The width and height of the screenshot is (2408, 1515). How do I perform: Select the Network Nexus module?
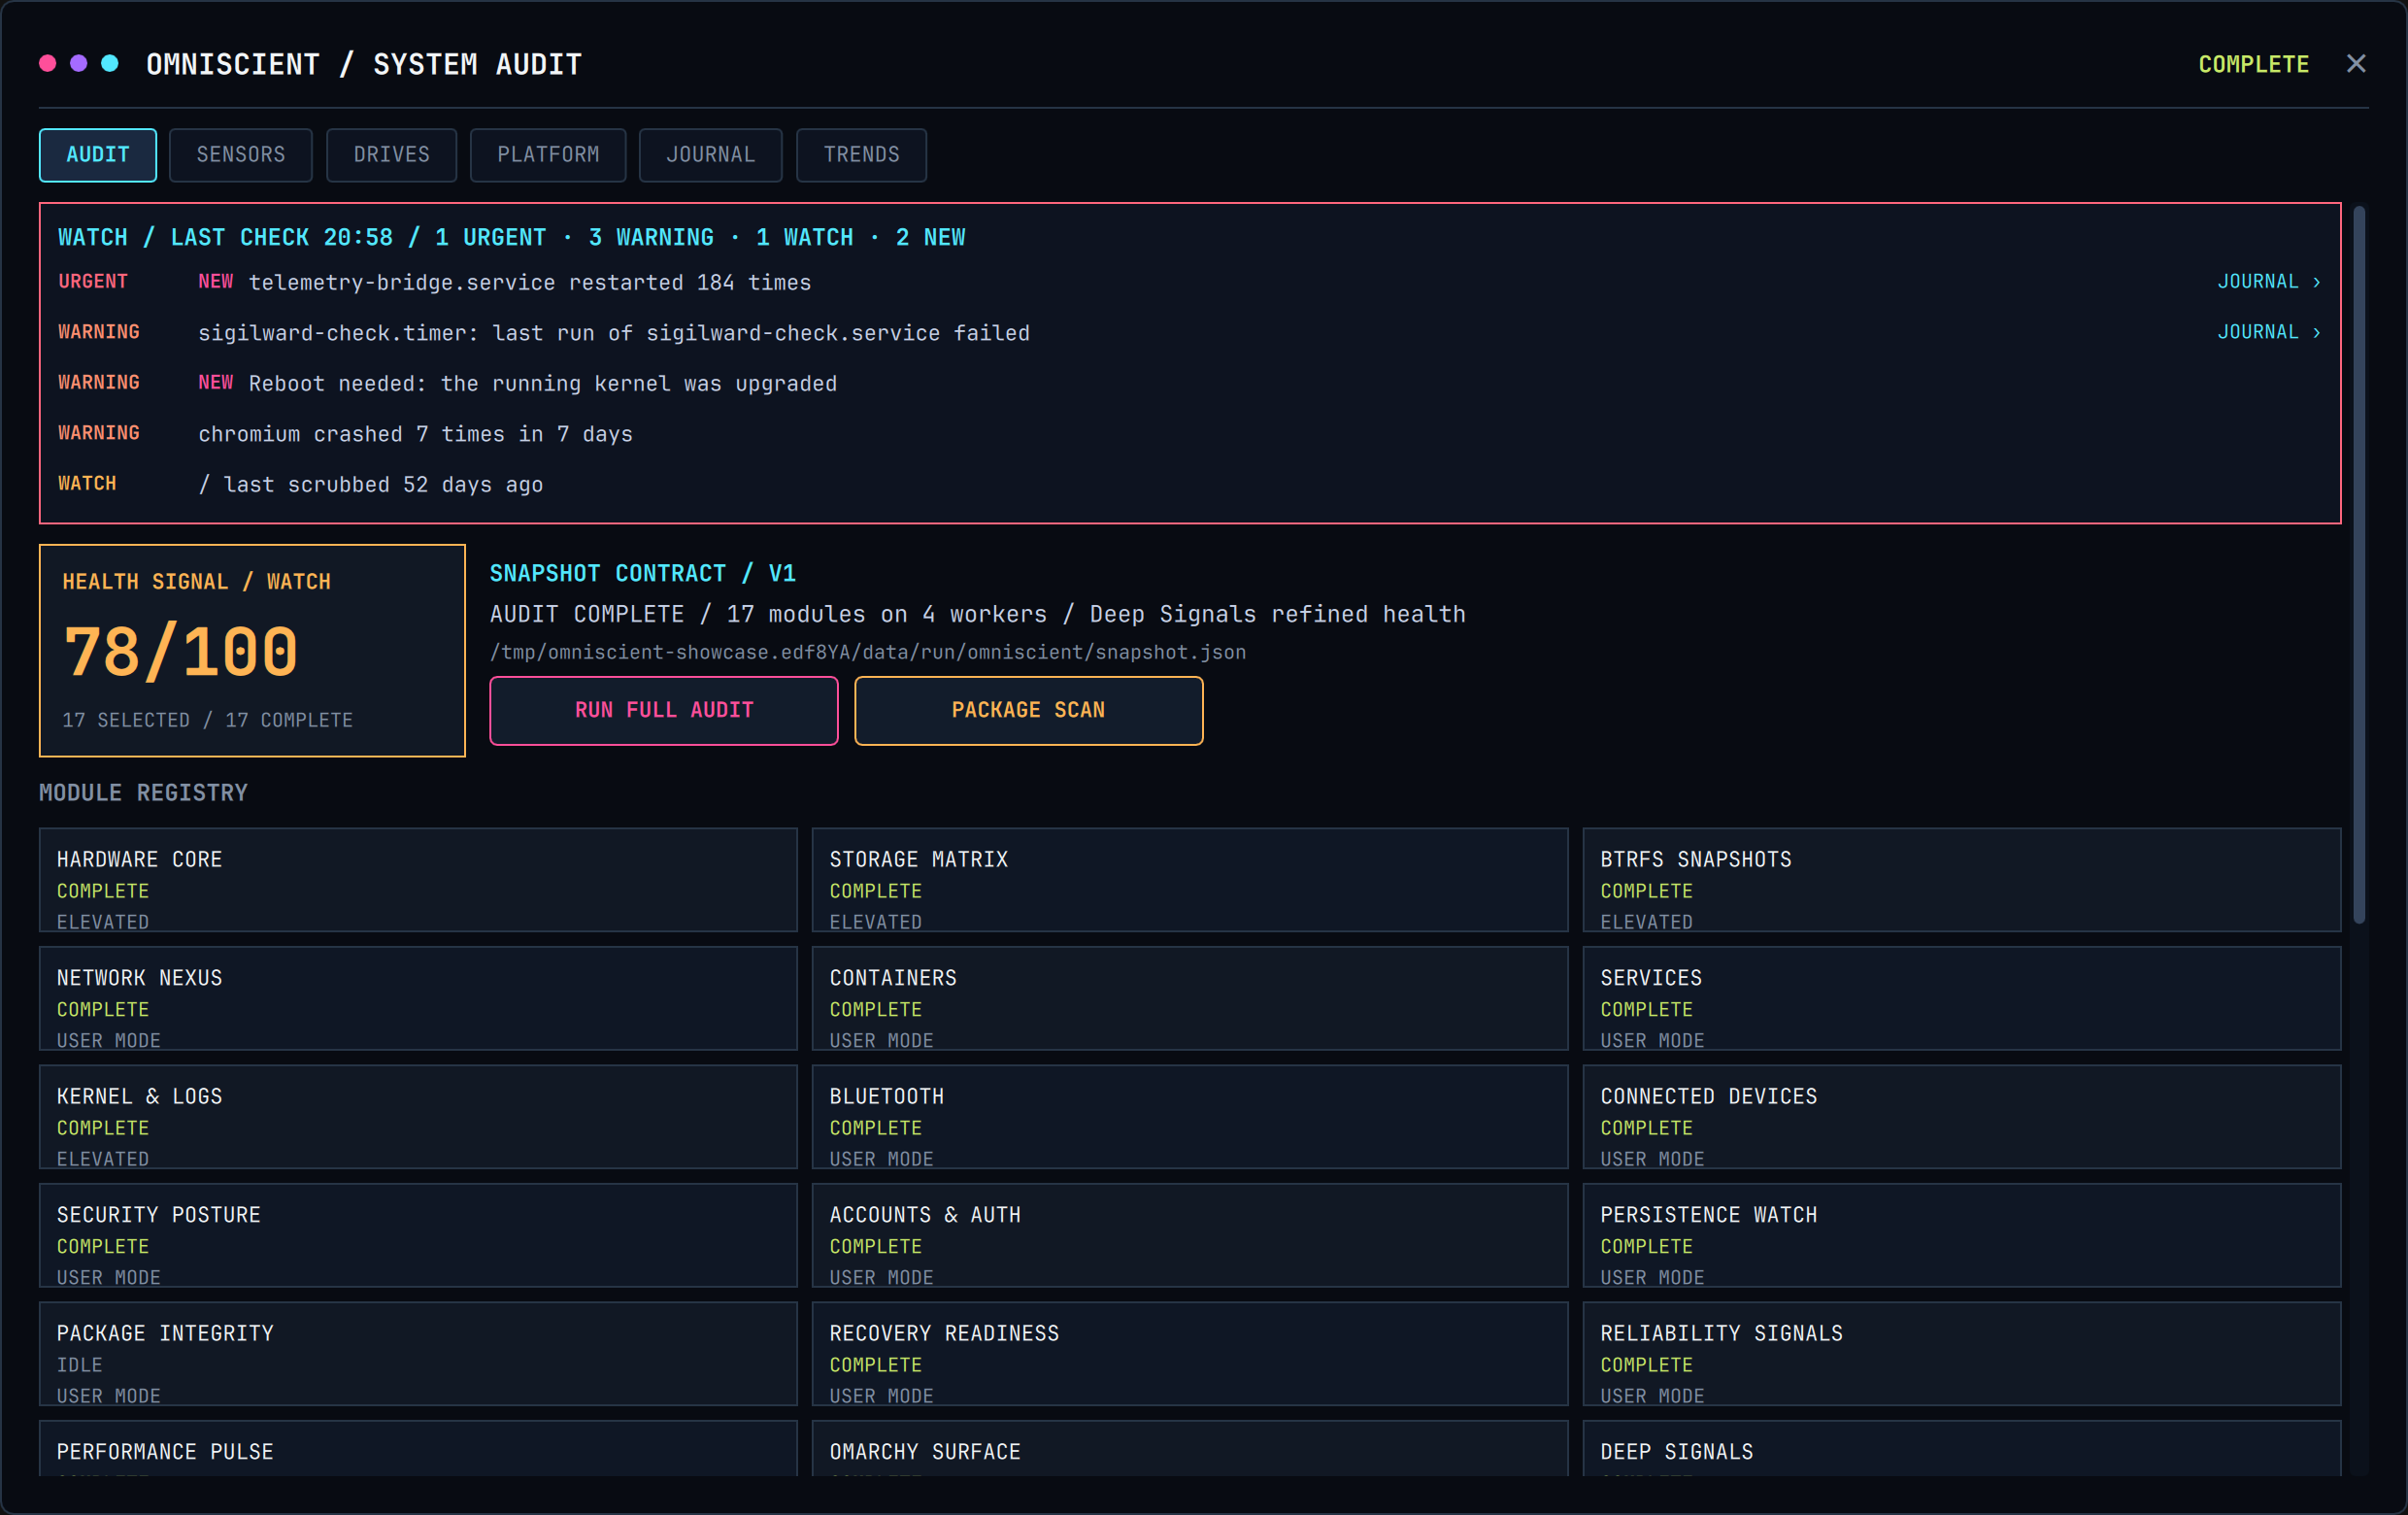click(418, 998)
